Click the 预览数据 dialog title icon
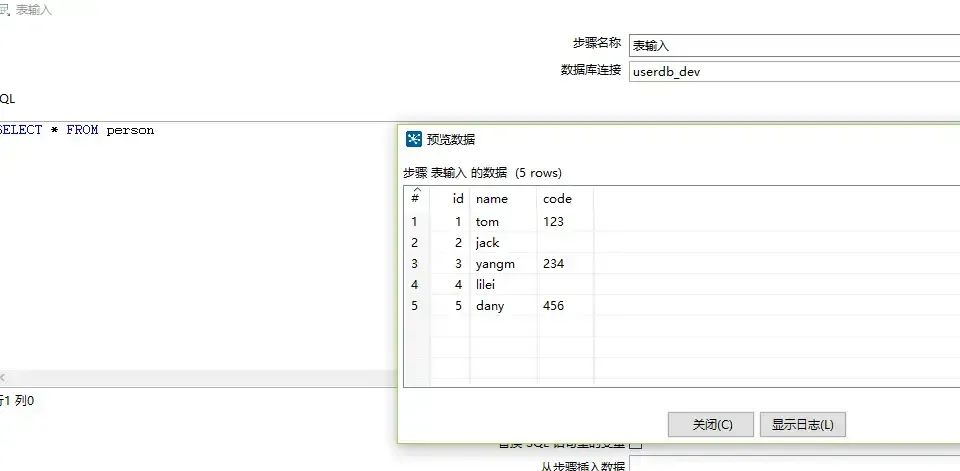The width and height of the screenshot is (960, 471). (414, 139)
